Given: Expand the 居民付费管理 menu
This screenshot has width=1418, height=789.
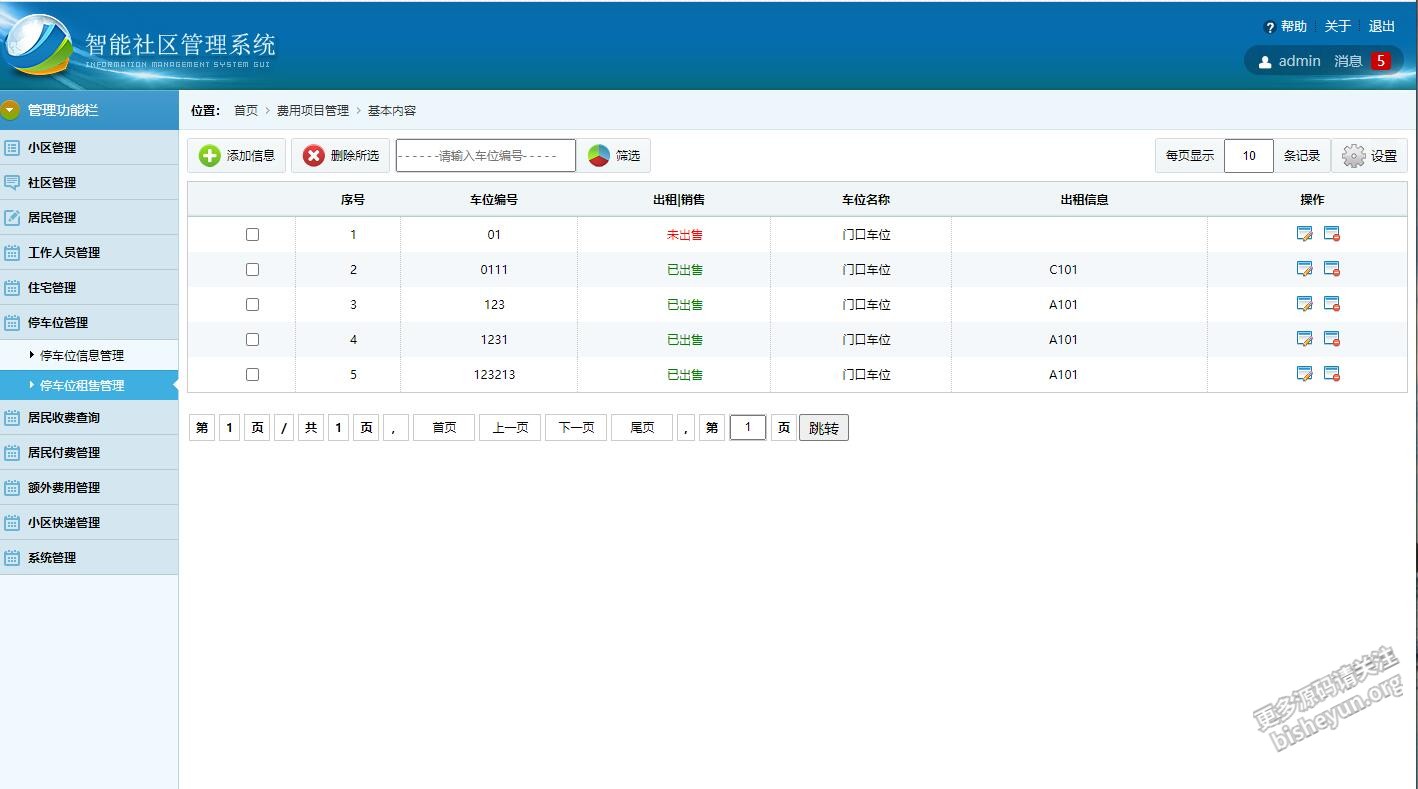Looking at the screenshot, I should [x=89, y=452].
